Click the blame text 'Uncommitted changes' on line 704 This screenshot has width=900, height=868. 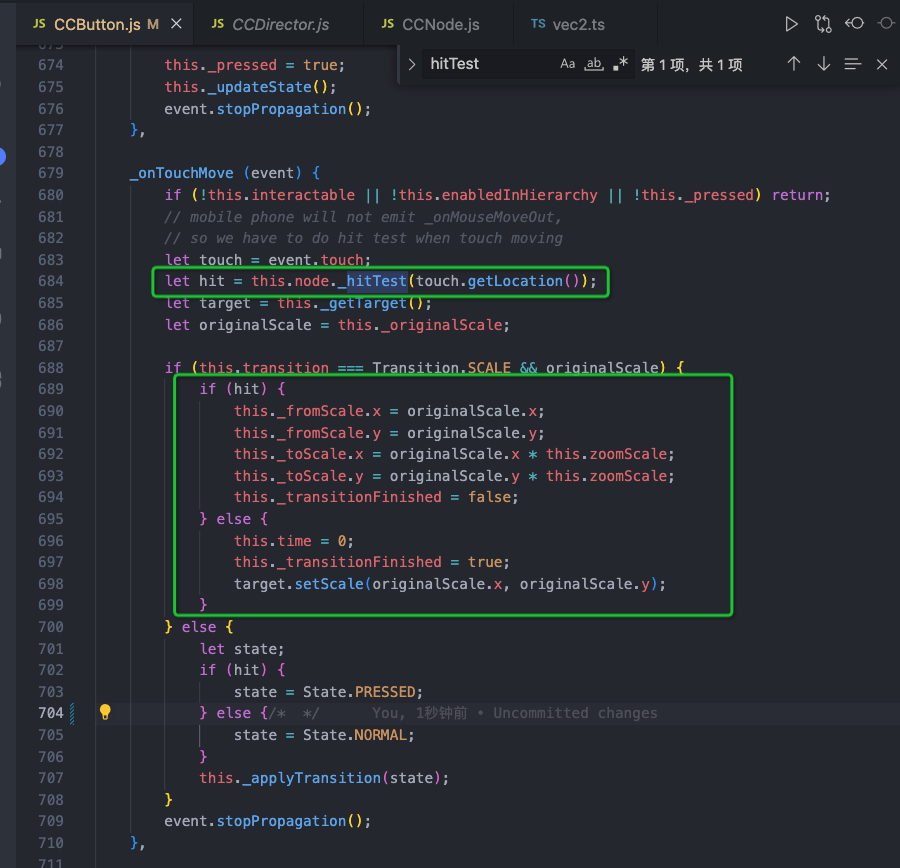click(x=575, y=714)
